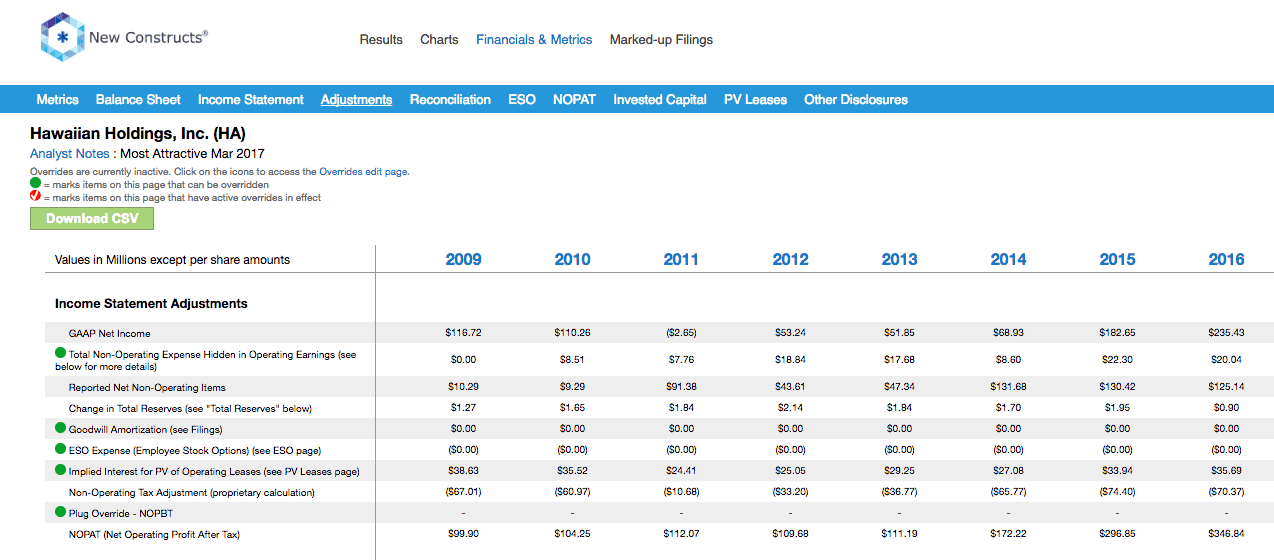Viewport: 1274px width, 560px height.
Task: Open the Other Disclosures tab
Action: point(856,99)
